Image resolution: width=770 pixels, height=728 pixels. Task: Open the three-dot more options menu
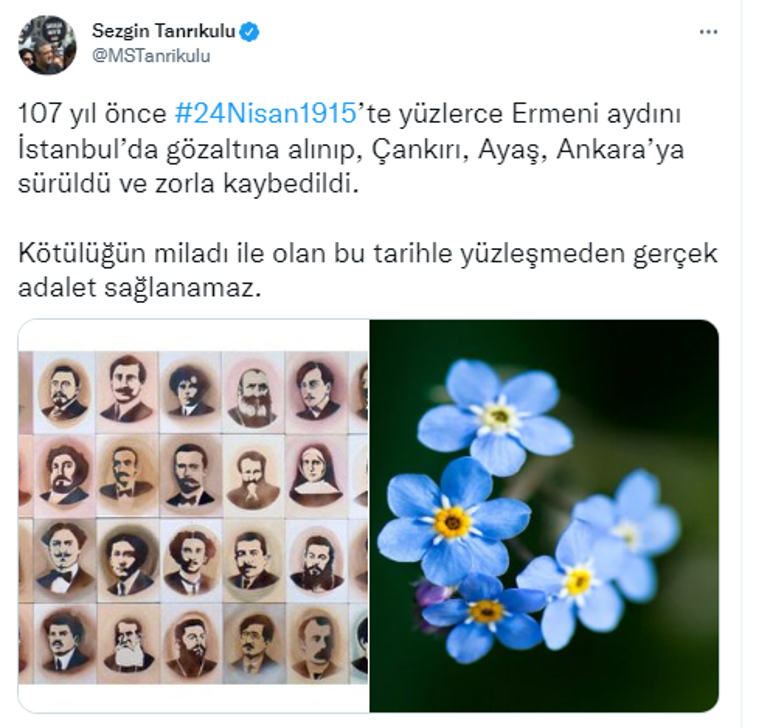pos(708,32)
